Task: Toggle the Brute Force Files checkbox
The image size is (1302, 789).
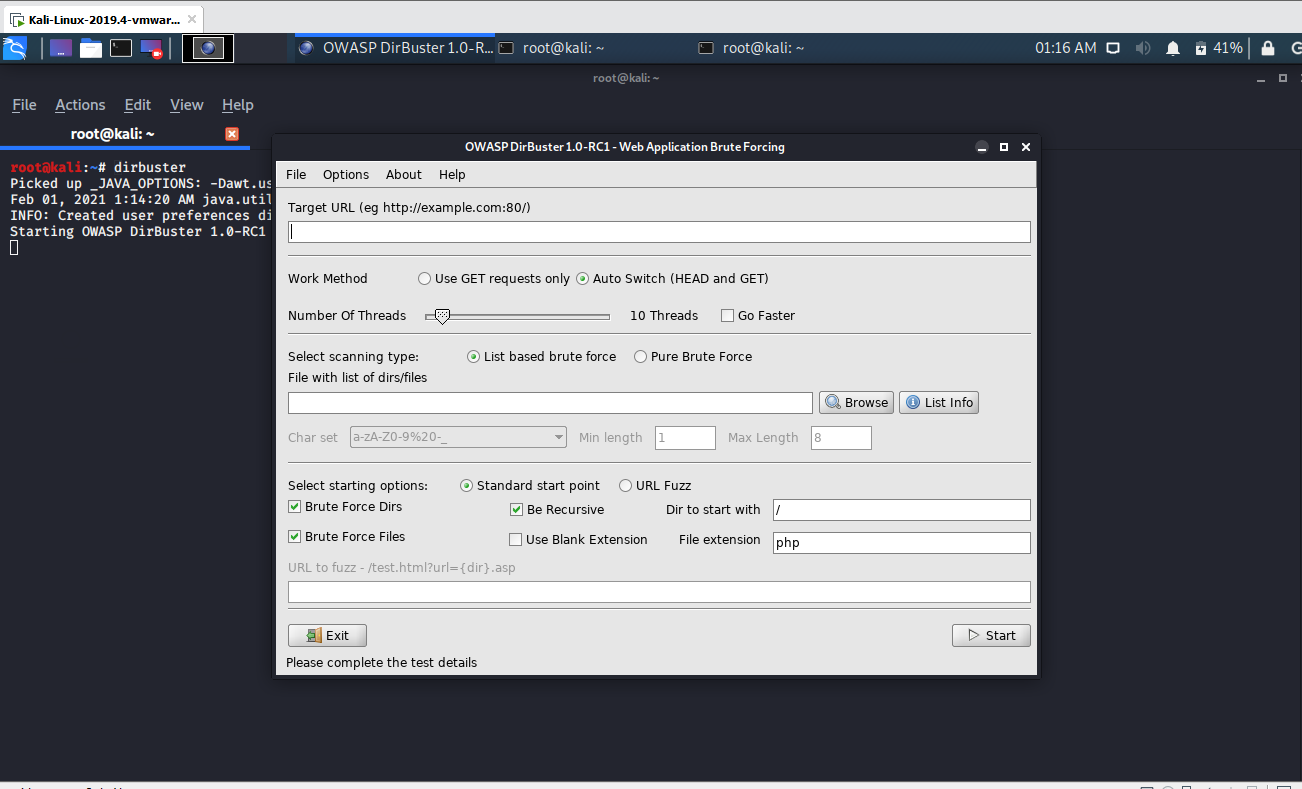Action: coord(295,537)
